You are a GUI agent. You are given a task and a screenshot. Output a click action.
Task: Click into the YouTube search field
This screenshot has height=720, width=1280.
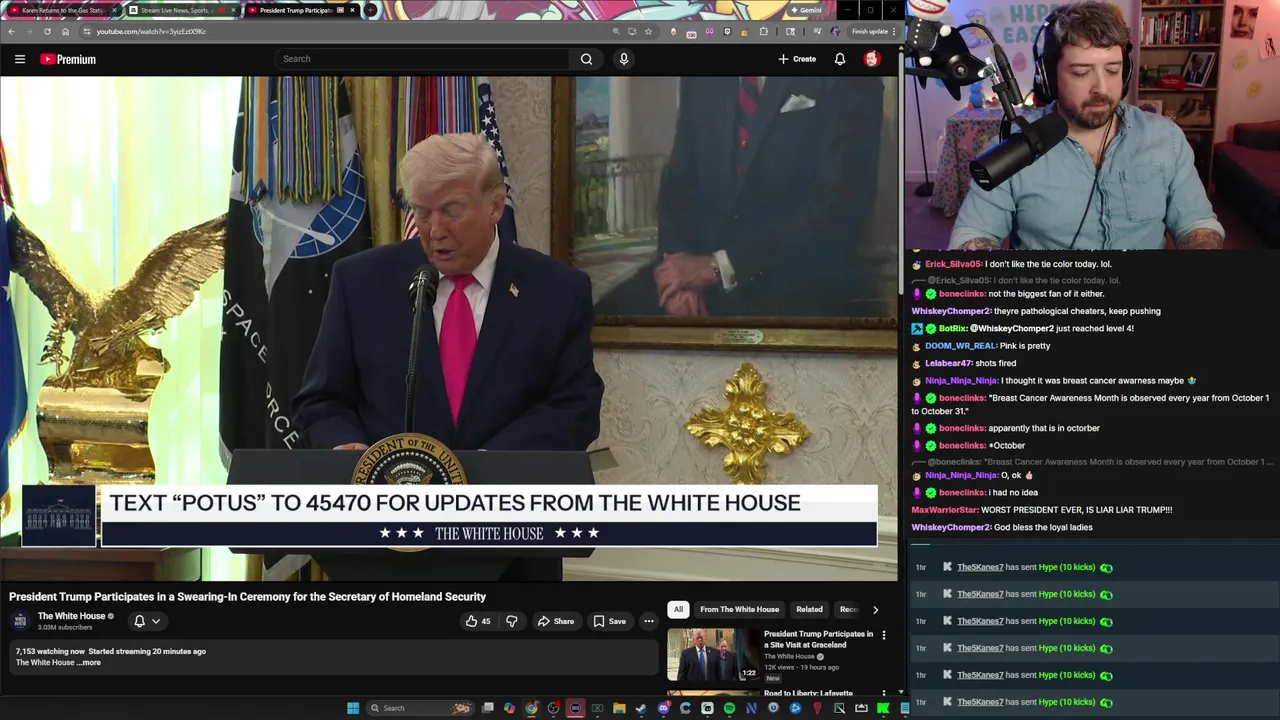(x=423, y=59)
